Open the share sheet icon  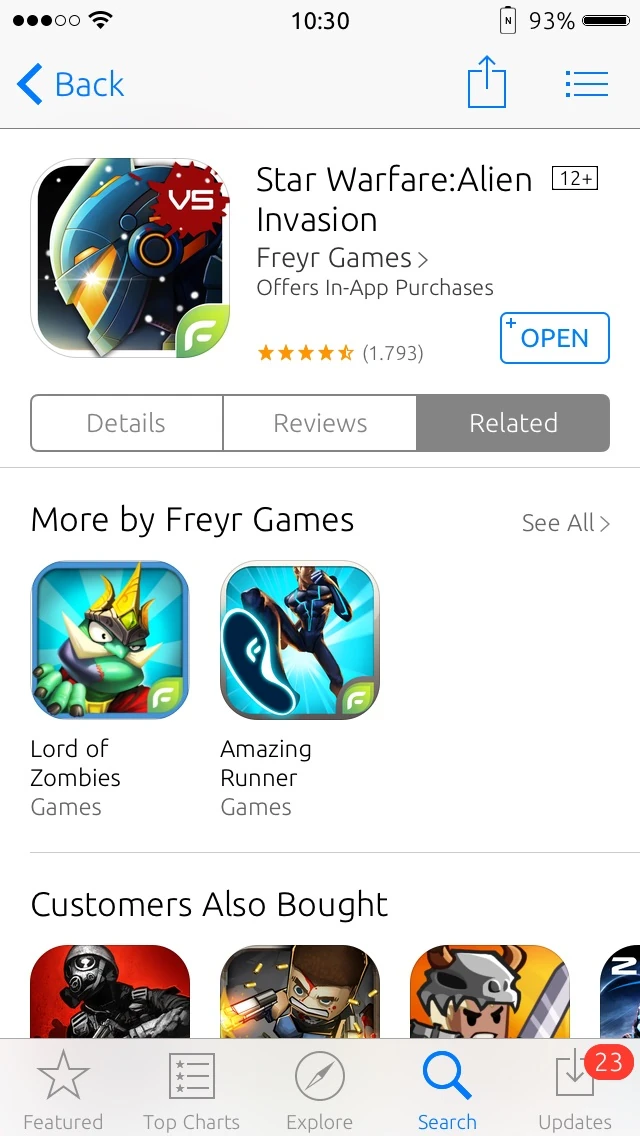coord(486,82)
